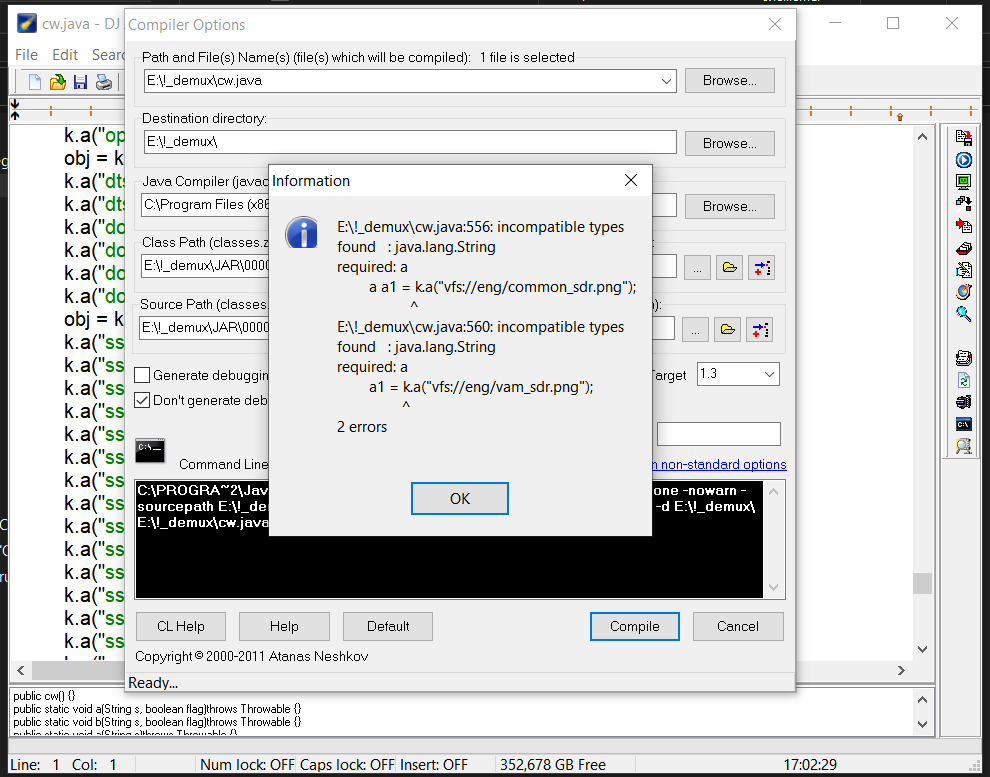Click the dark batch machine icon
The height and width of the screenshot is (777, 990).
point(963,402)
